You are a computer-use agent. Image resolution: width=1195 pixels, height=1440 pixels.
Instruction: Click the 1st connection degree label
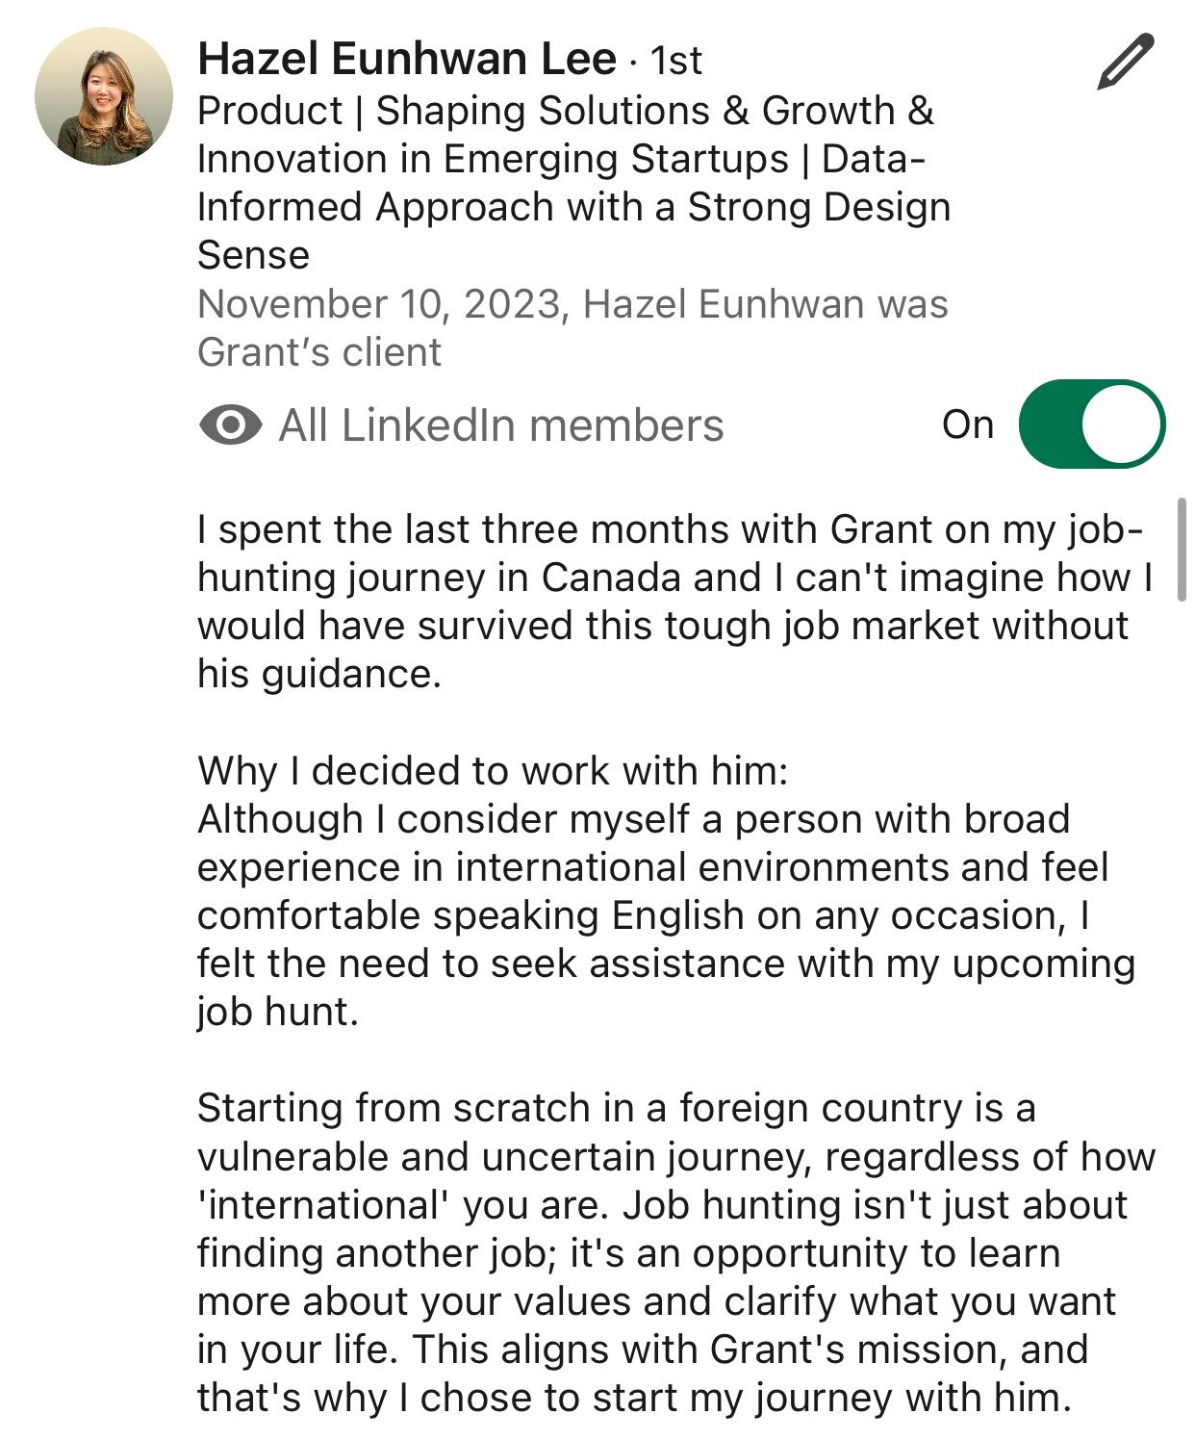(x=676, y=61)
